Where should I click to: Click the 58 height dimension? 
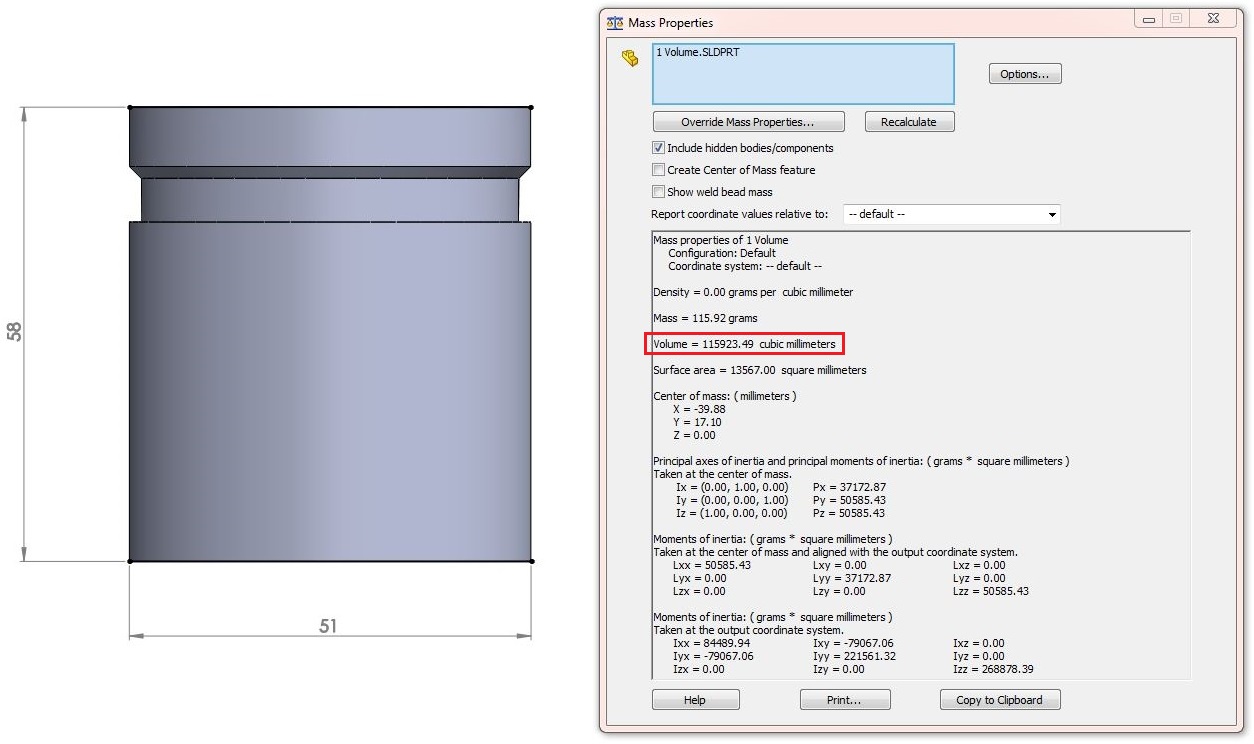pyautogui.click(x=15, y=331)
